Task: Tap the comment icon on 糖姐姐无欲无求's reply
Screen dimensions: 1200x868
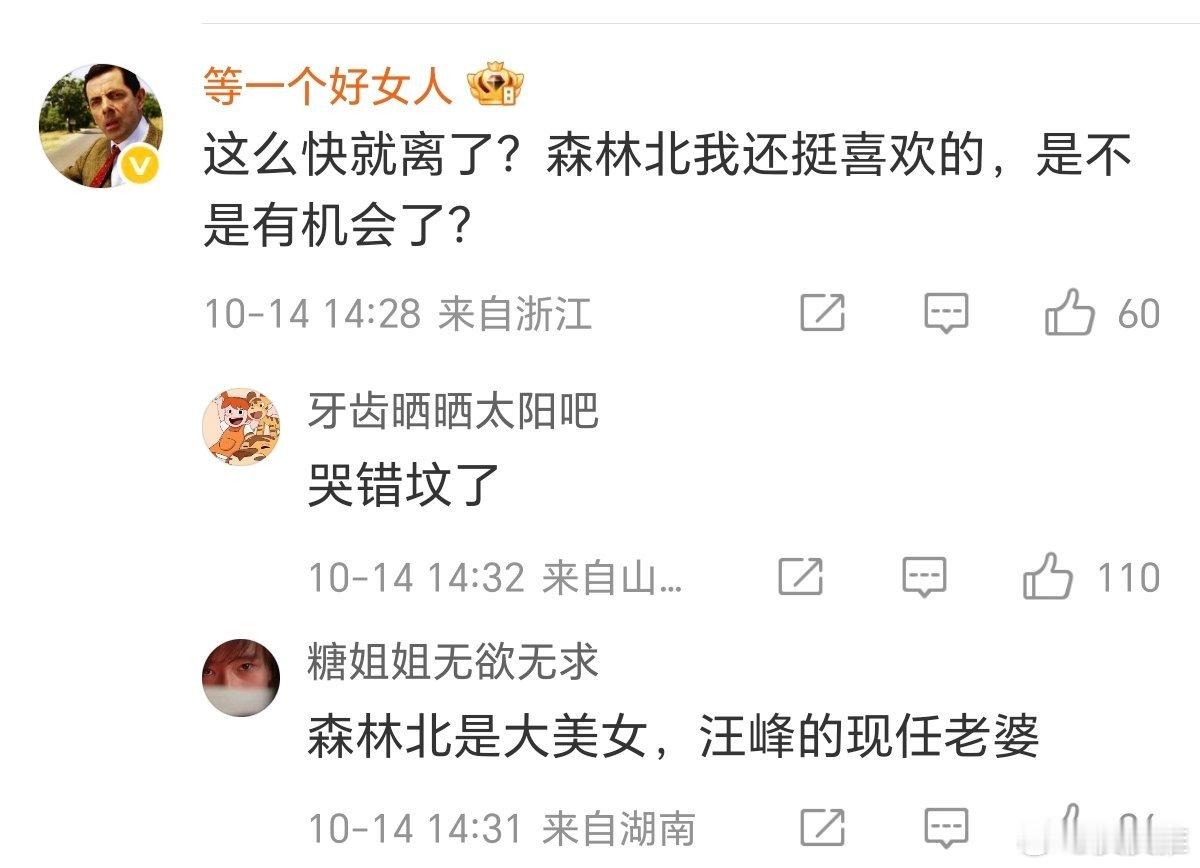Action: click(945, 828)
